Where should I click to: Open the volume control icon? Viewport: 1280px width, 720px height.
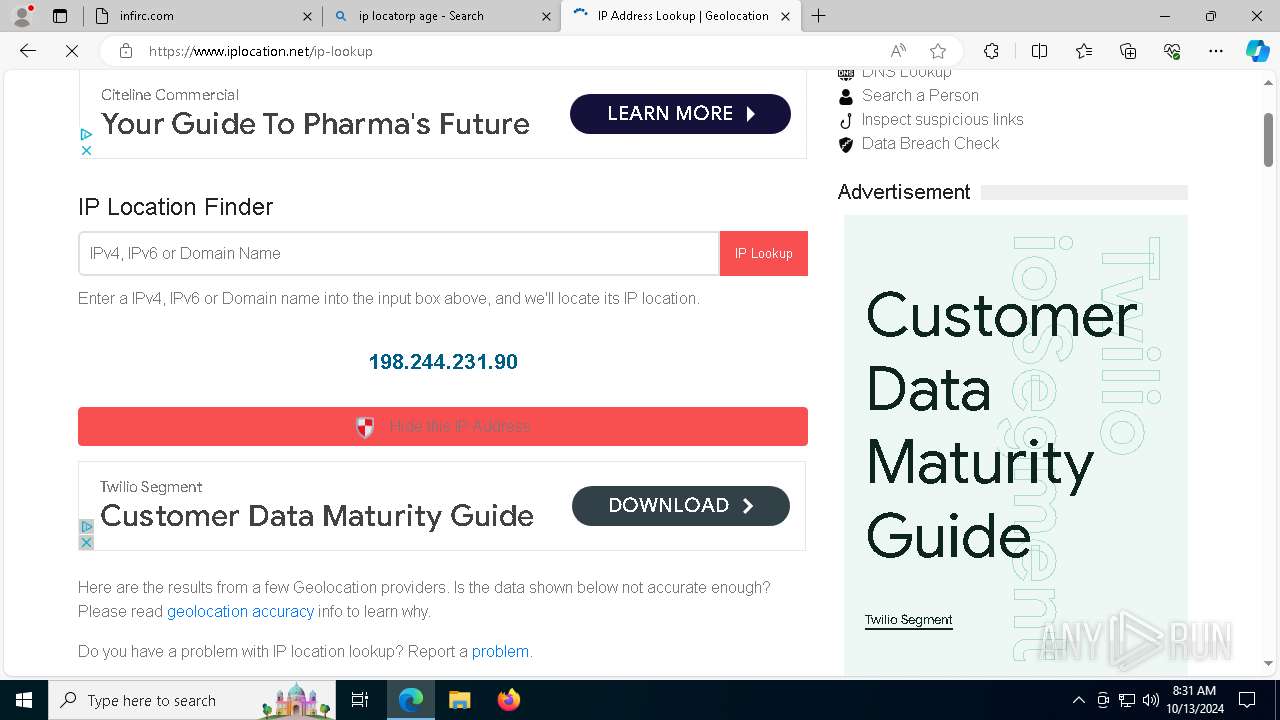point(1151,700)
